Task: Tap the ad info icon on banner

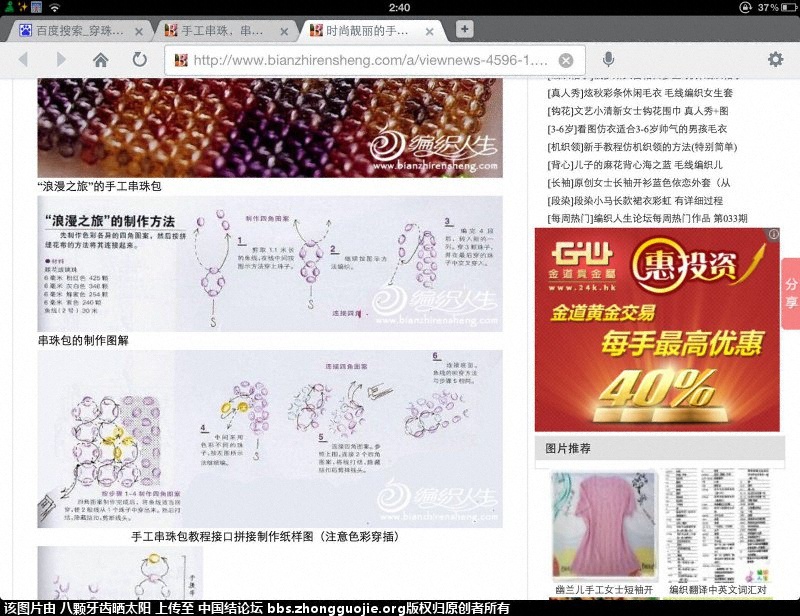Action: pos(772,234)
